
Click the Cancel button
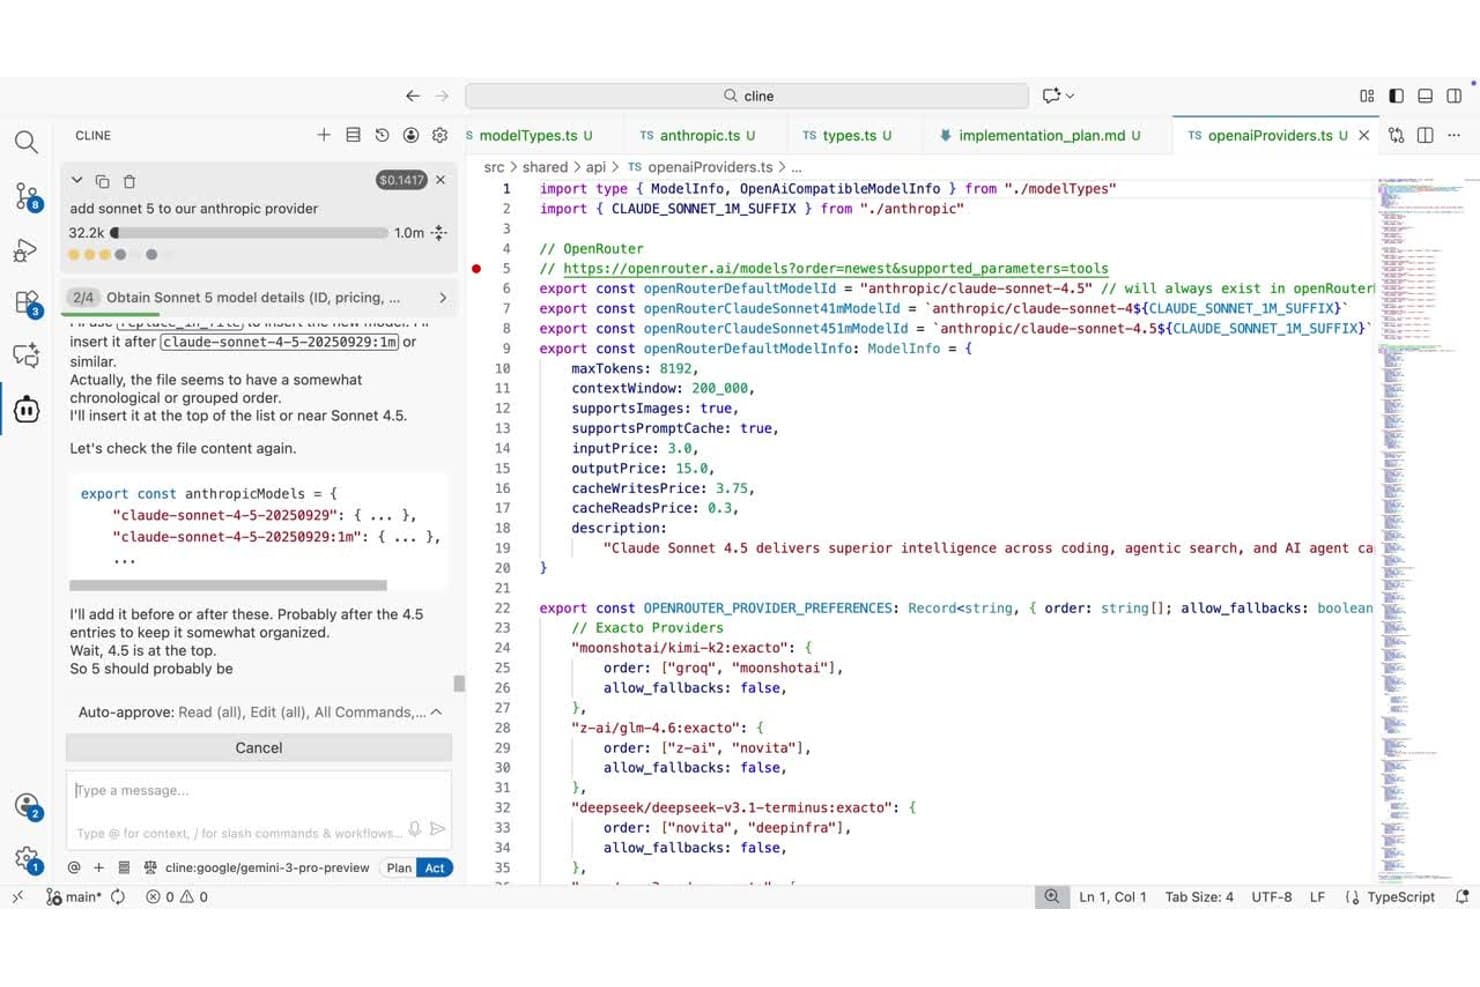pyautogui.click(x=259, y=748)
